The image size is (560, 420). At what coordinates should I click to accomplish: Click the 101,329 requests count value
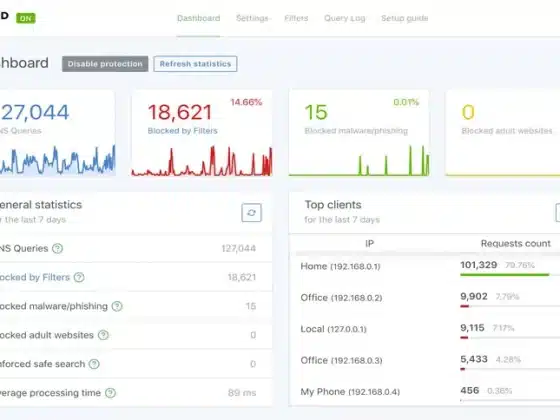pos(479,265)
